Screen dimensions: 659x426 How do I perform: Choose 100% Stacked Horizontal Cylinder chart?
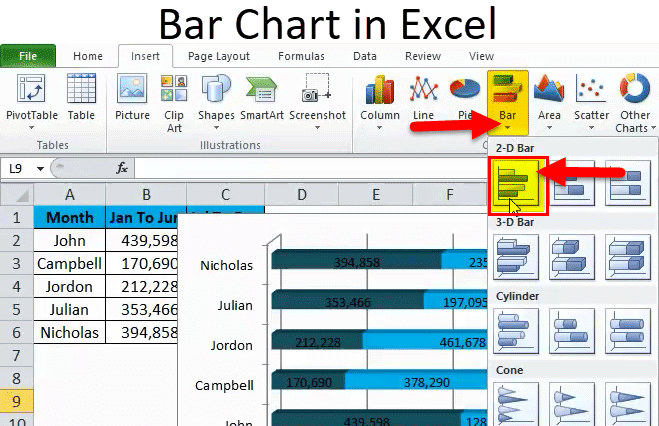pyautogui.click(x=627, y=331)
